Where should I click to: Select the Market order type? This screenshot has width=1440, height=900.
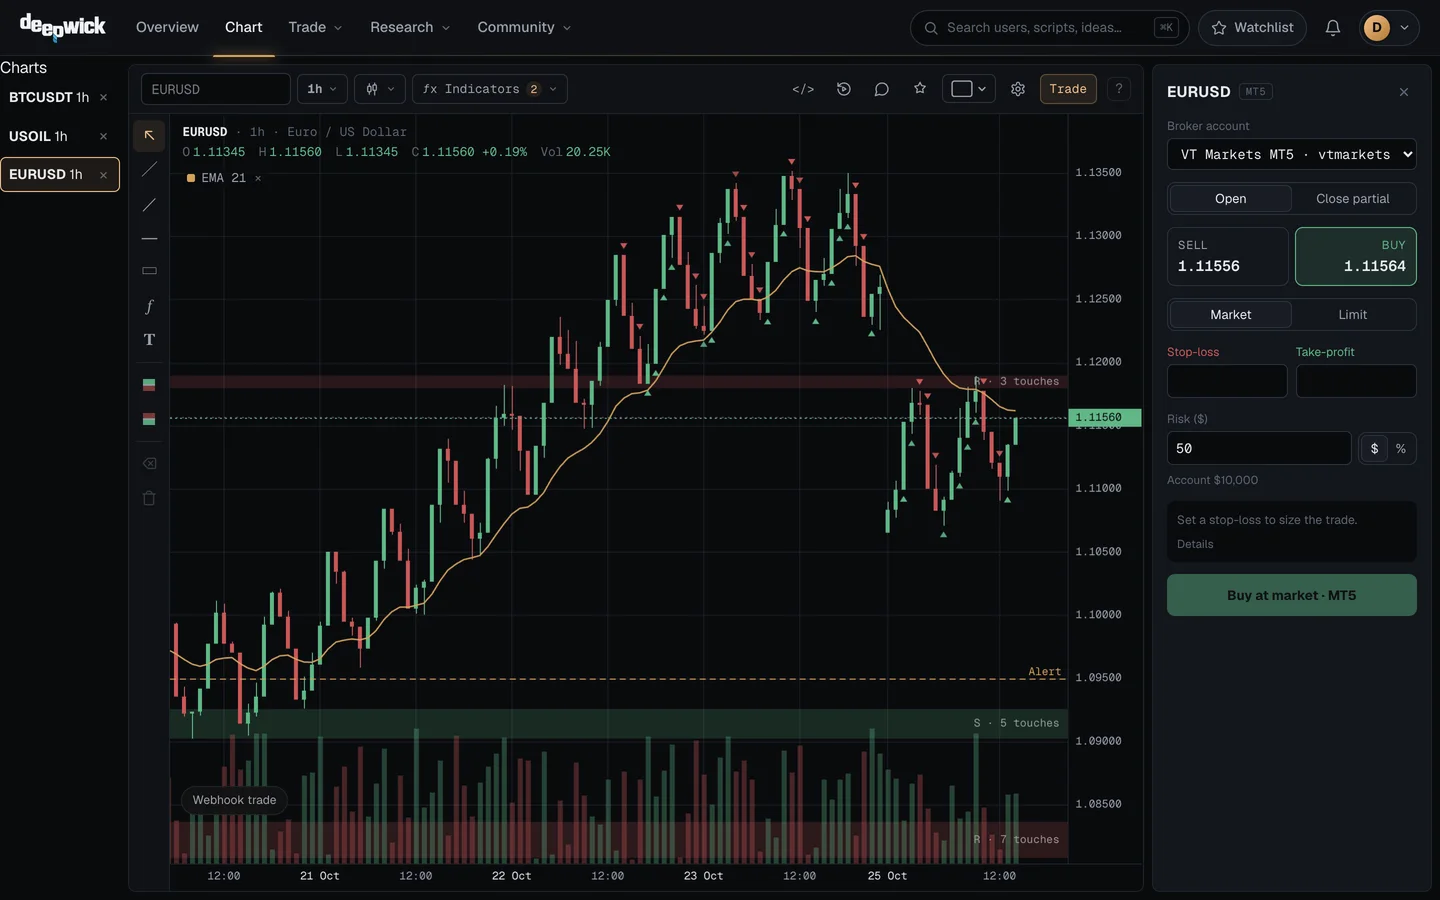coord(1230,315)
